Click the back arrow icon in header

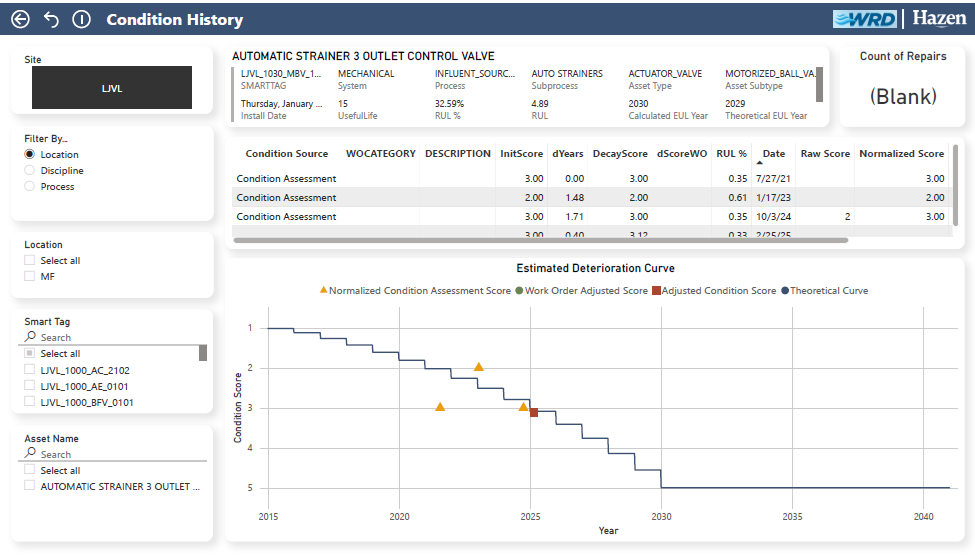(21, 19)
